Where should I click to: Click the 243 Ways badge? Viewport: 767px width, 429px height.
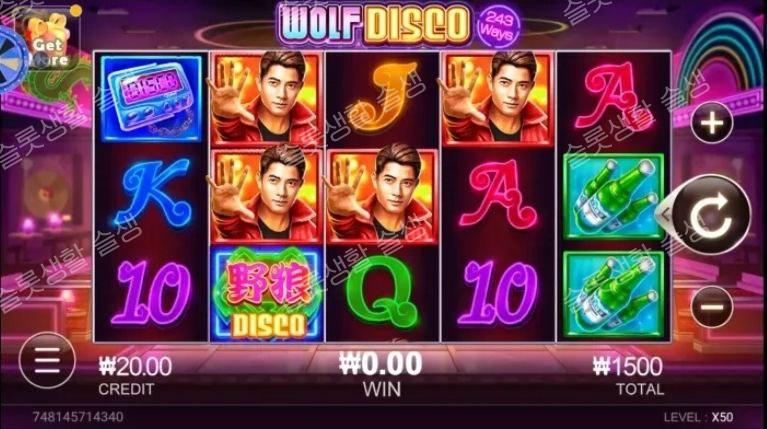497,25
